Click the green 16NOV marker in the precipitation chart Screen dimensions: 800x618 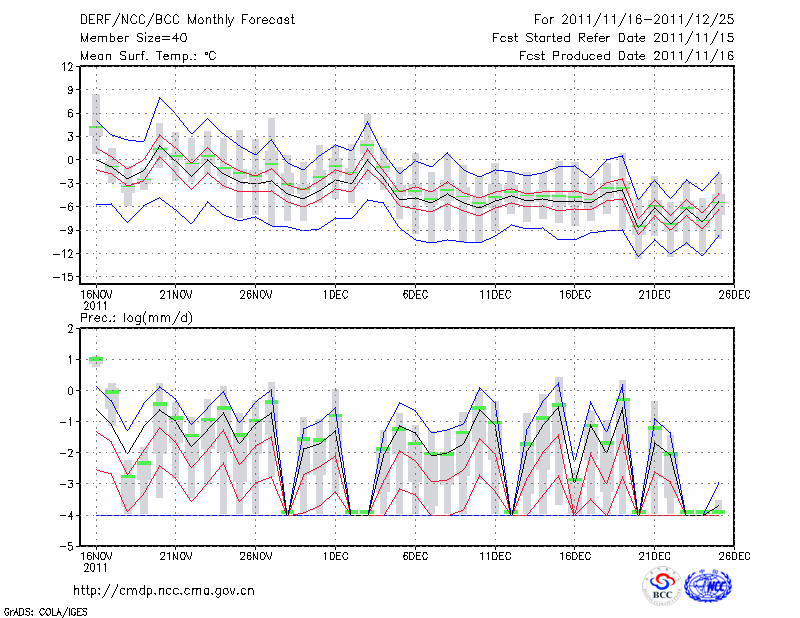click(96, 360)
